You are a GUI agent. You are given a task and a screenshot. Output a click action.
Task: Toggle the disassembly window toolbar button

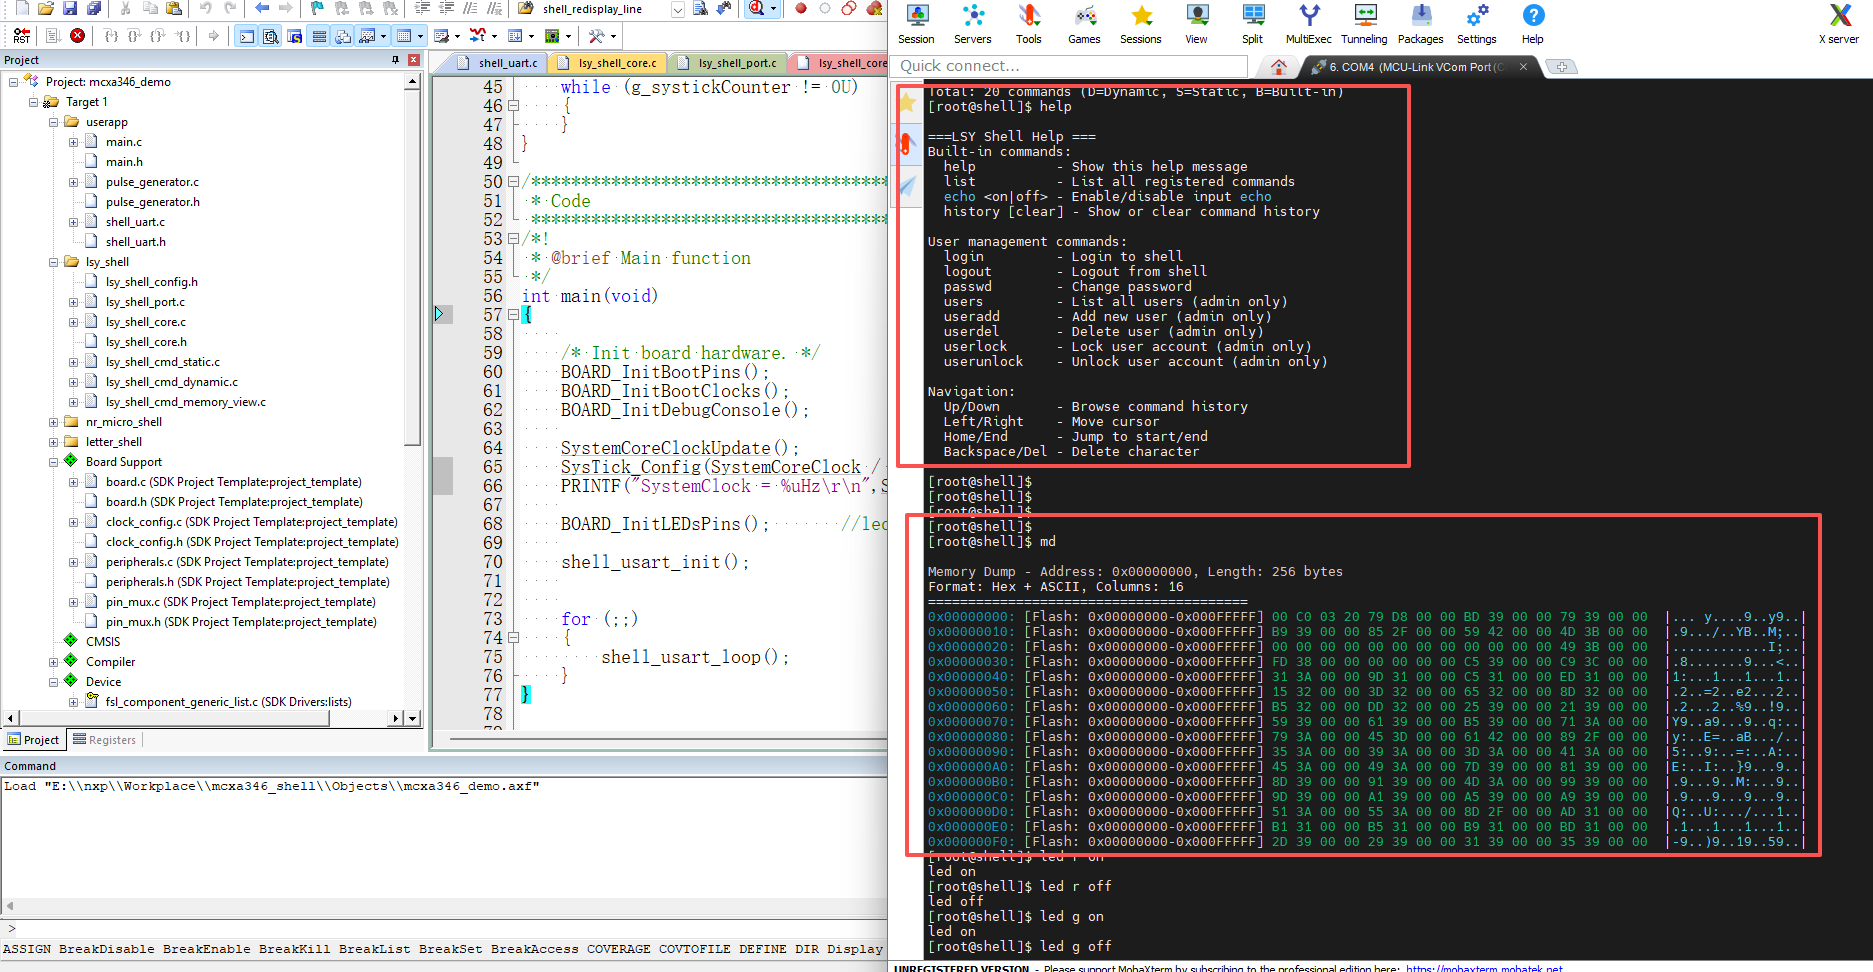coord(270,36)
